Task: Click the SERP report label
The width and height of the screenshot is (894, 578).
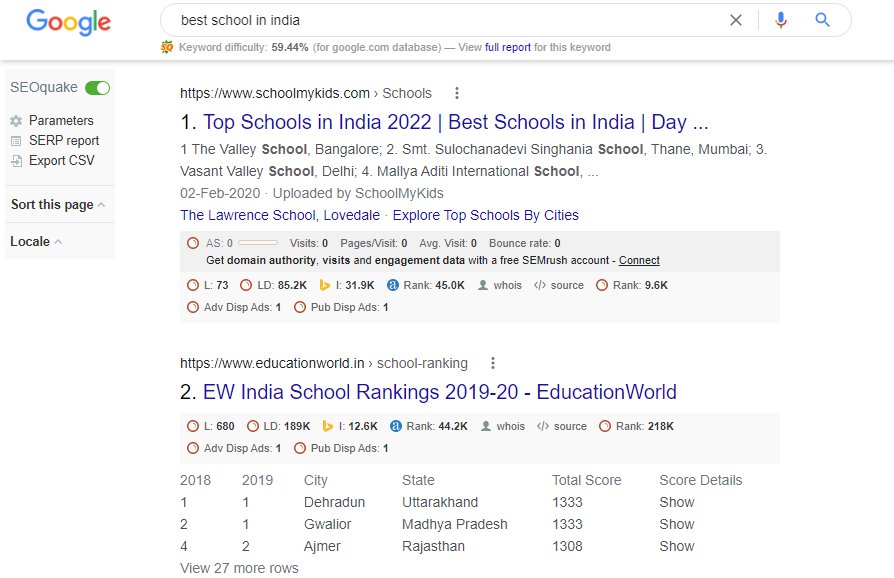Action: pyautogui.click(x=64, y=141)
